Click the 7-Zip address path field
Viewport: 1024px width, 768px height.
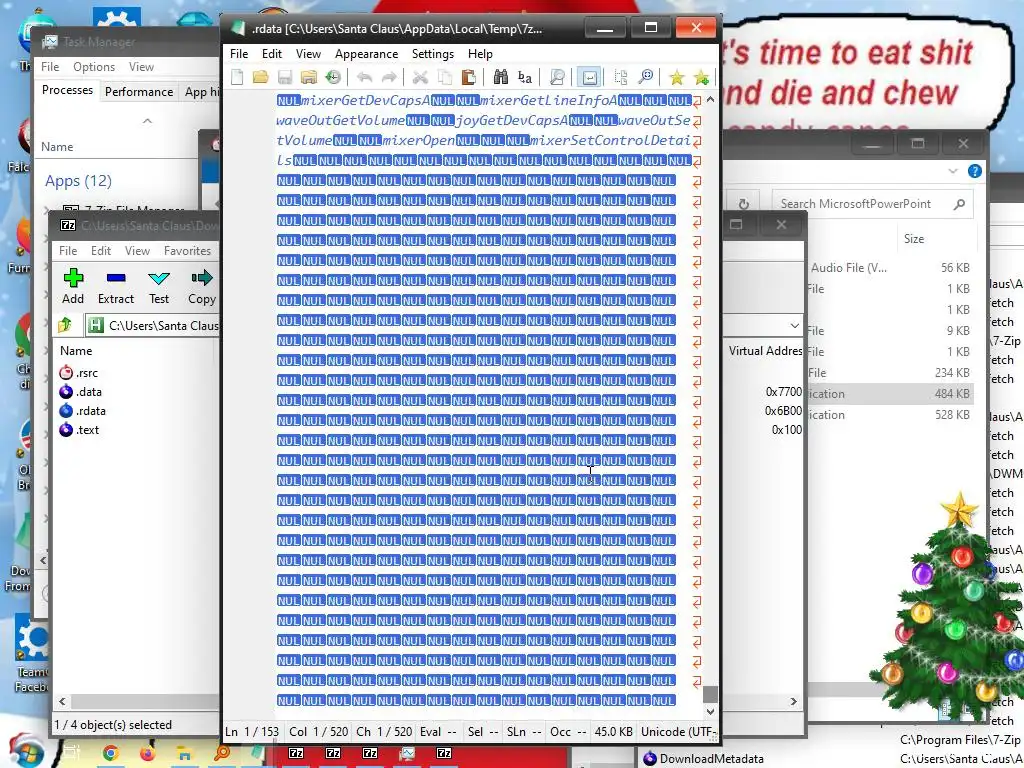click(162, 325)
